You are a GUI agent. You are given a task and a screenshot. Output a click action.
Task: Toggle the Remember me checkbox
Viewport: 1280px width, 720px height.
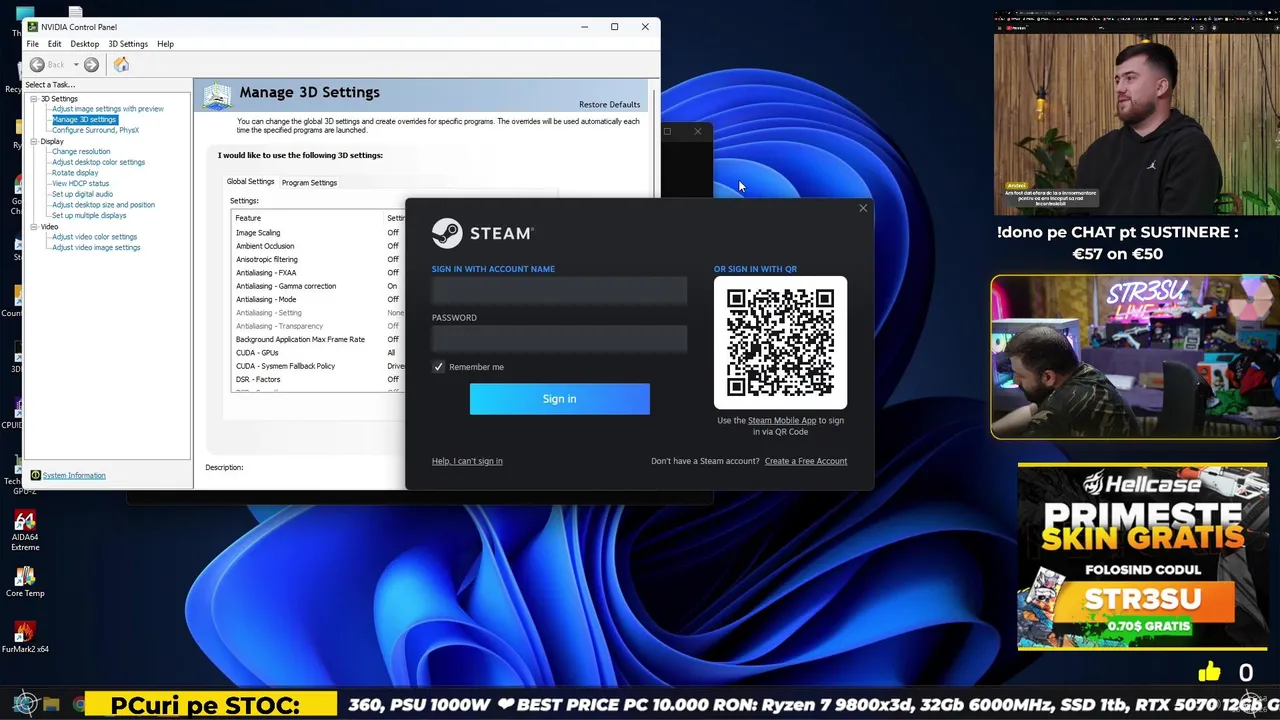point(438,367)
